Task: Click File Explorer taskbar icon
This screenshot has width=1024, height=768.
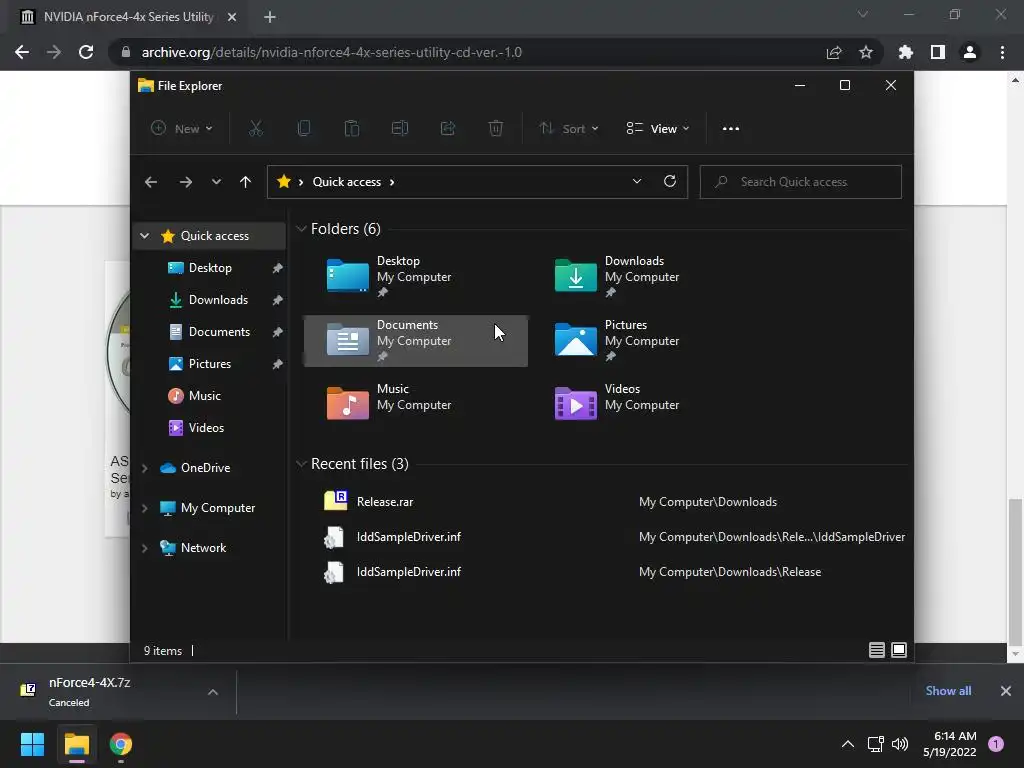Action: pos(76,744)
